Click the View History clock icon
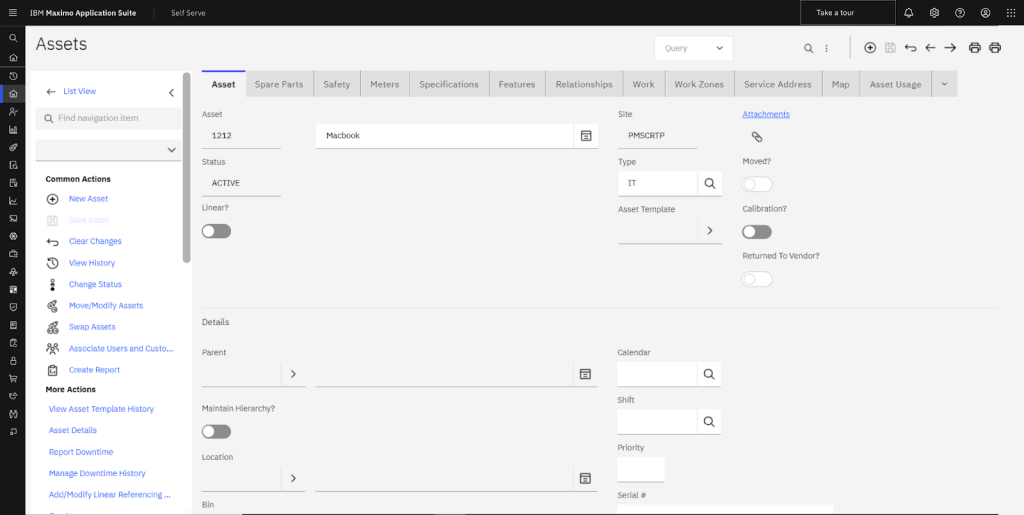Viewport: 1024px width, 515px height. click(x=53, y=263)
